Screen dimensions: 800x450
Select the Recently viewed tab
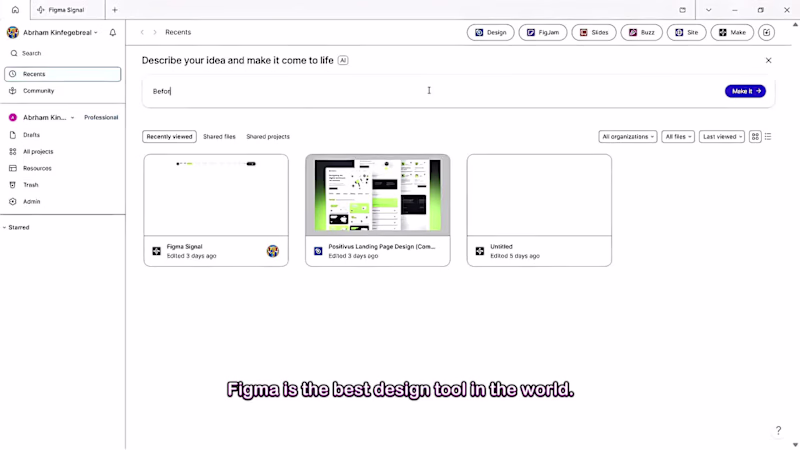coord(169,137)
